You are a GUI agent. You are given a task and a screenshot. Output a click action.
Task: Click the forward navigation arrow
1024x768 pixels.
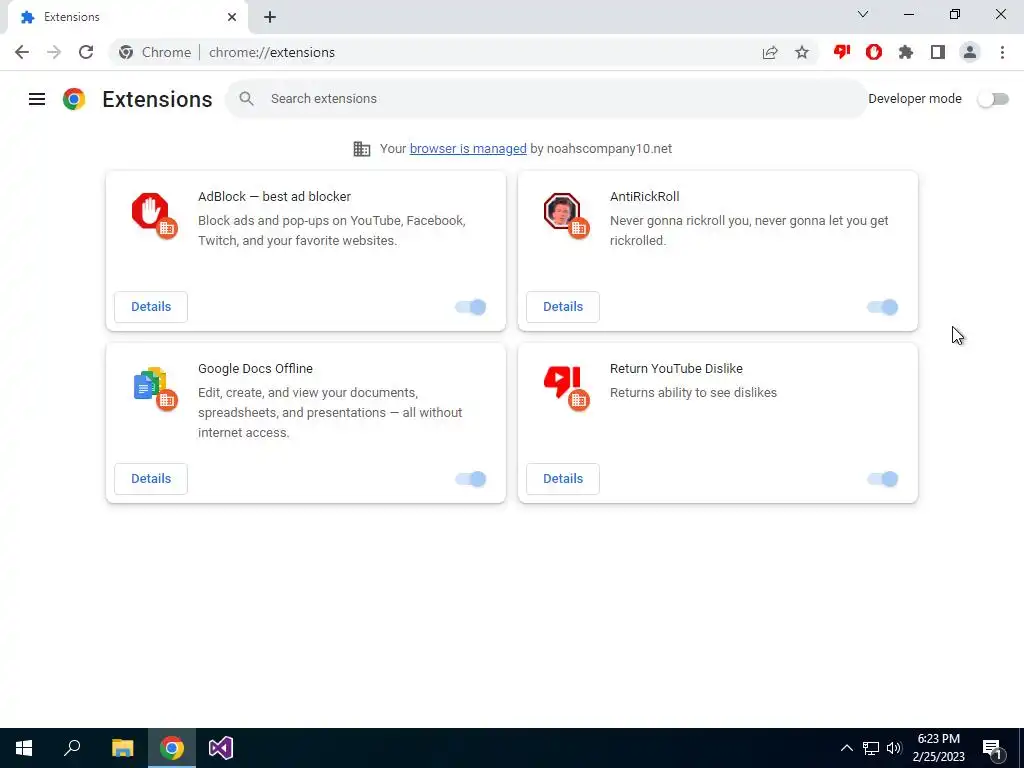[x=54, y=52]
